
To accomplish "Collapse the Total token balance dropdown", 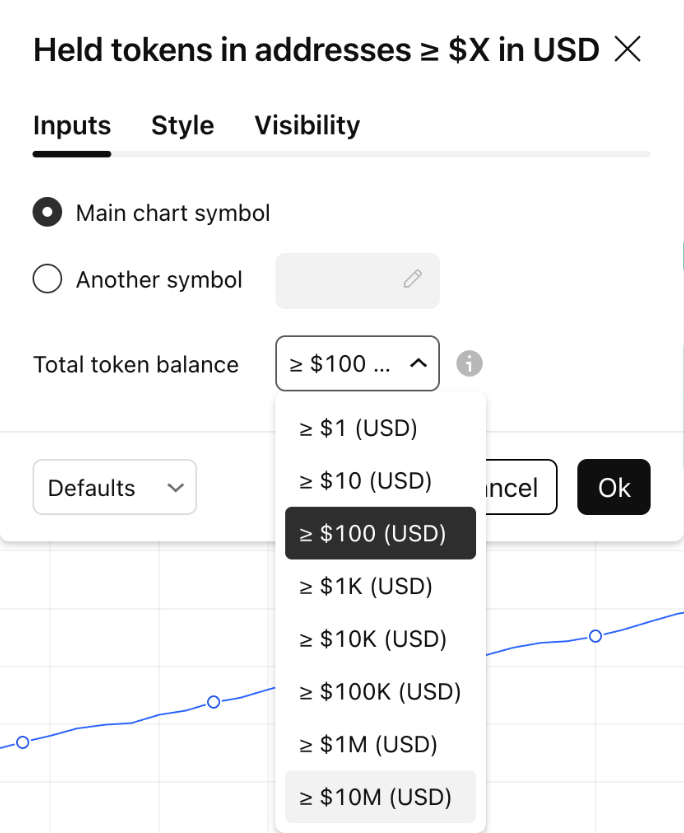I will click(x=357, y=363).
